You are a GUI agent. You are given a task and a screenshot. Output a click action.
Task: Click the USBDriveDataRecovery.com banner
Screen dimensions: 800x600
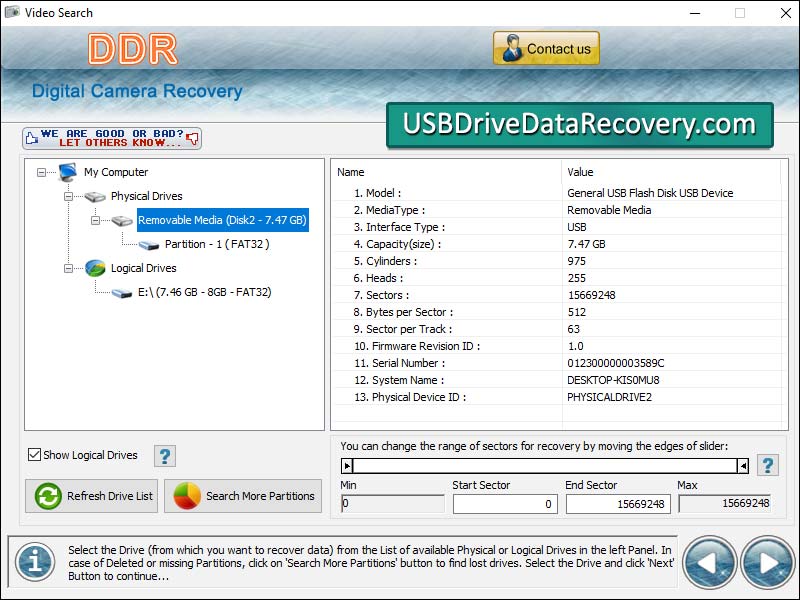point(580,123)
